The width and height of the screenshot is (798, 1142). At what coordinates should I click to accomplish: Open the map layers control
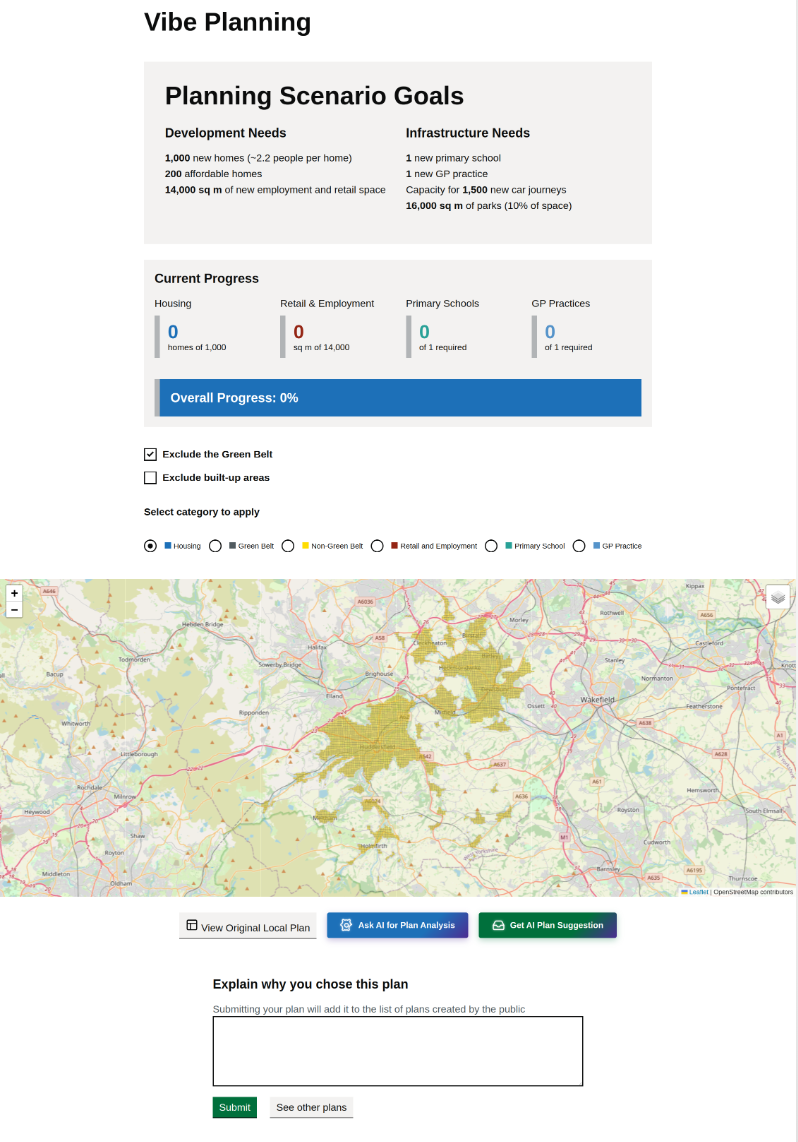(x=778, y=597)
